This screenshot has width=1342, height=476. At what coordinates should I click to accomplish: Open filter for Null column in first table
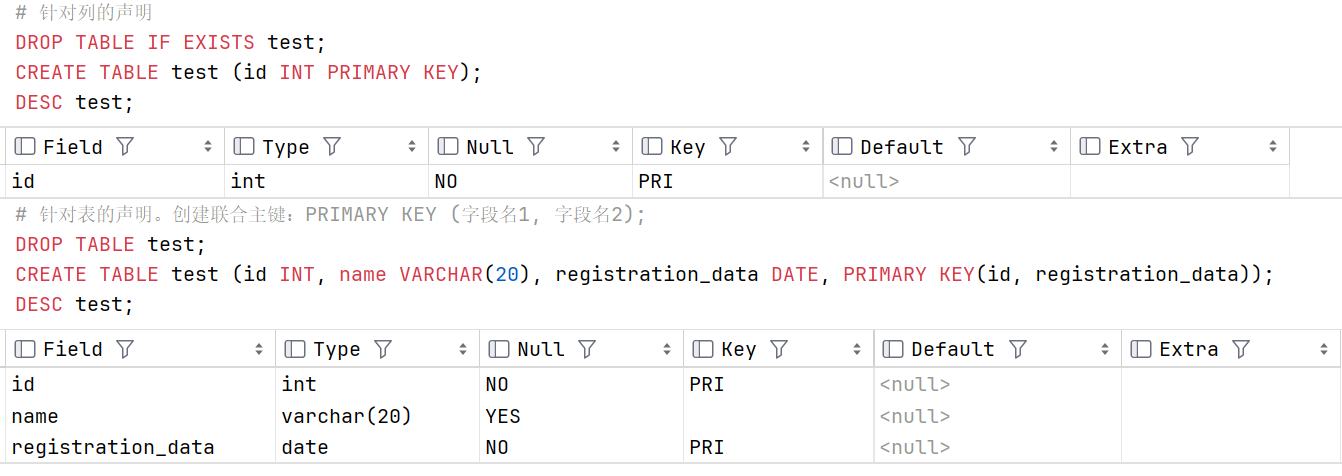click(536, 147)
